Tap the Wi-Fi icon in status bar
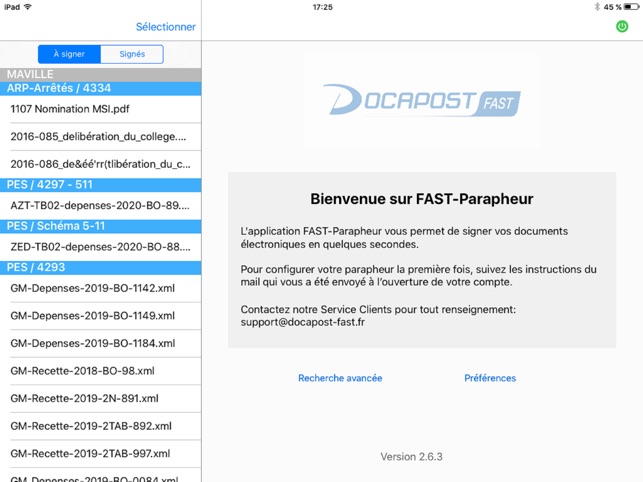The width and height of the screenshot is (643, 482). [28, 7]
